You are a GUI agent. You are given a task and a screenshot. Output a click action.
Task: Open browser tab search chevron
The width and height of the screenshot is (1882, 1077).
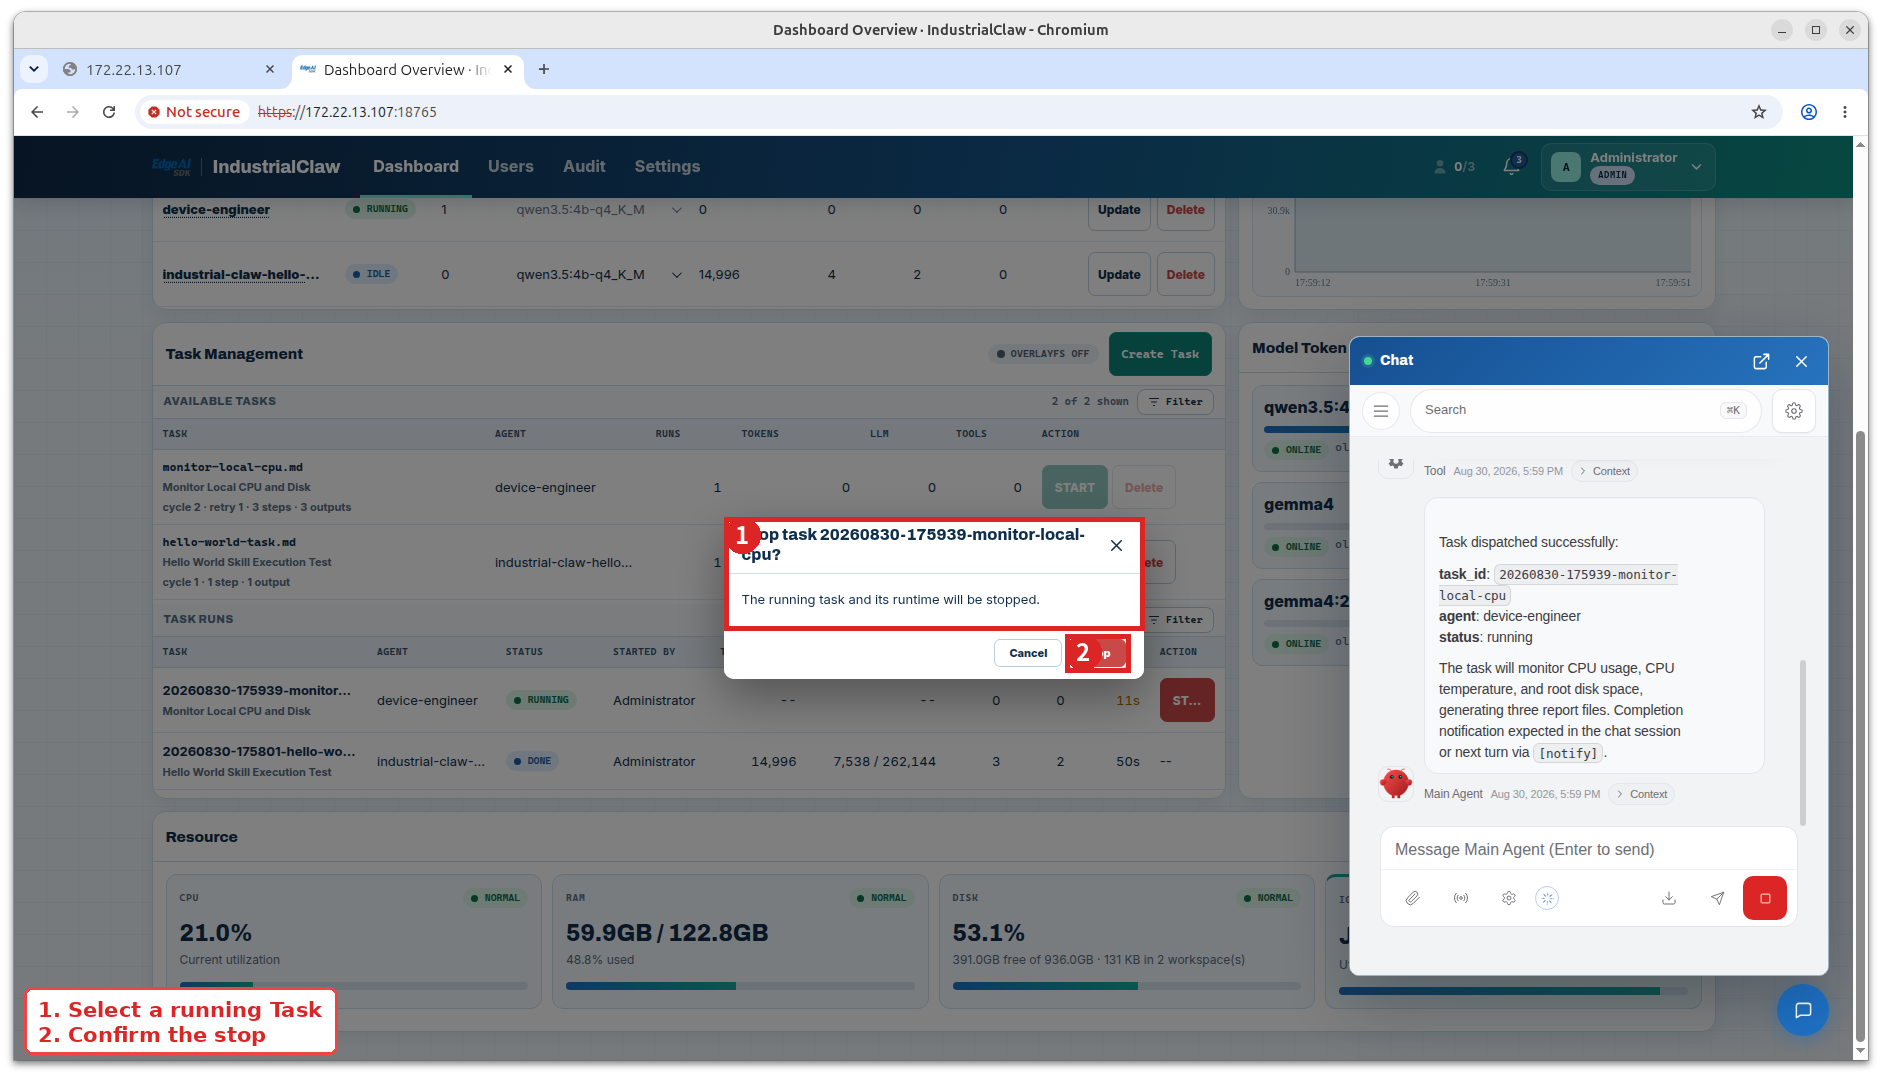pyautogui.click(x=34, y=69)
